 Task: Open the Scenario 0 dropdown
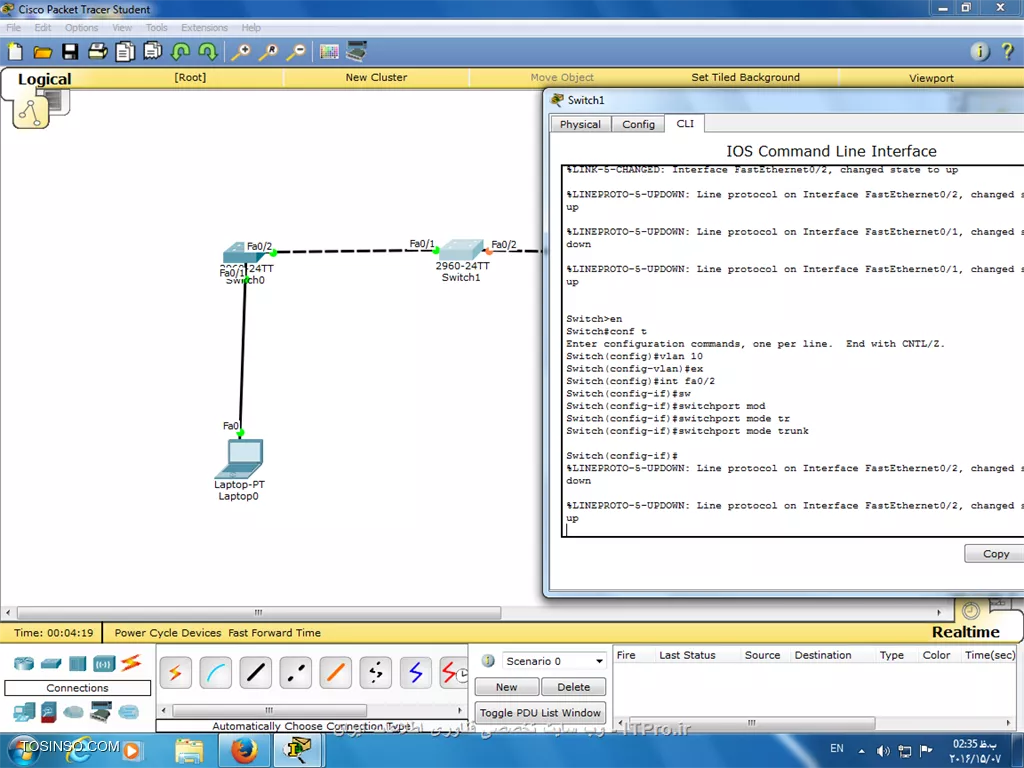point(554,661)
